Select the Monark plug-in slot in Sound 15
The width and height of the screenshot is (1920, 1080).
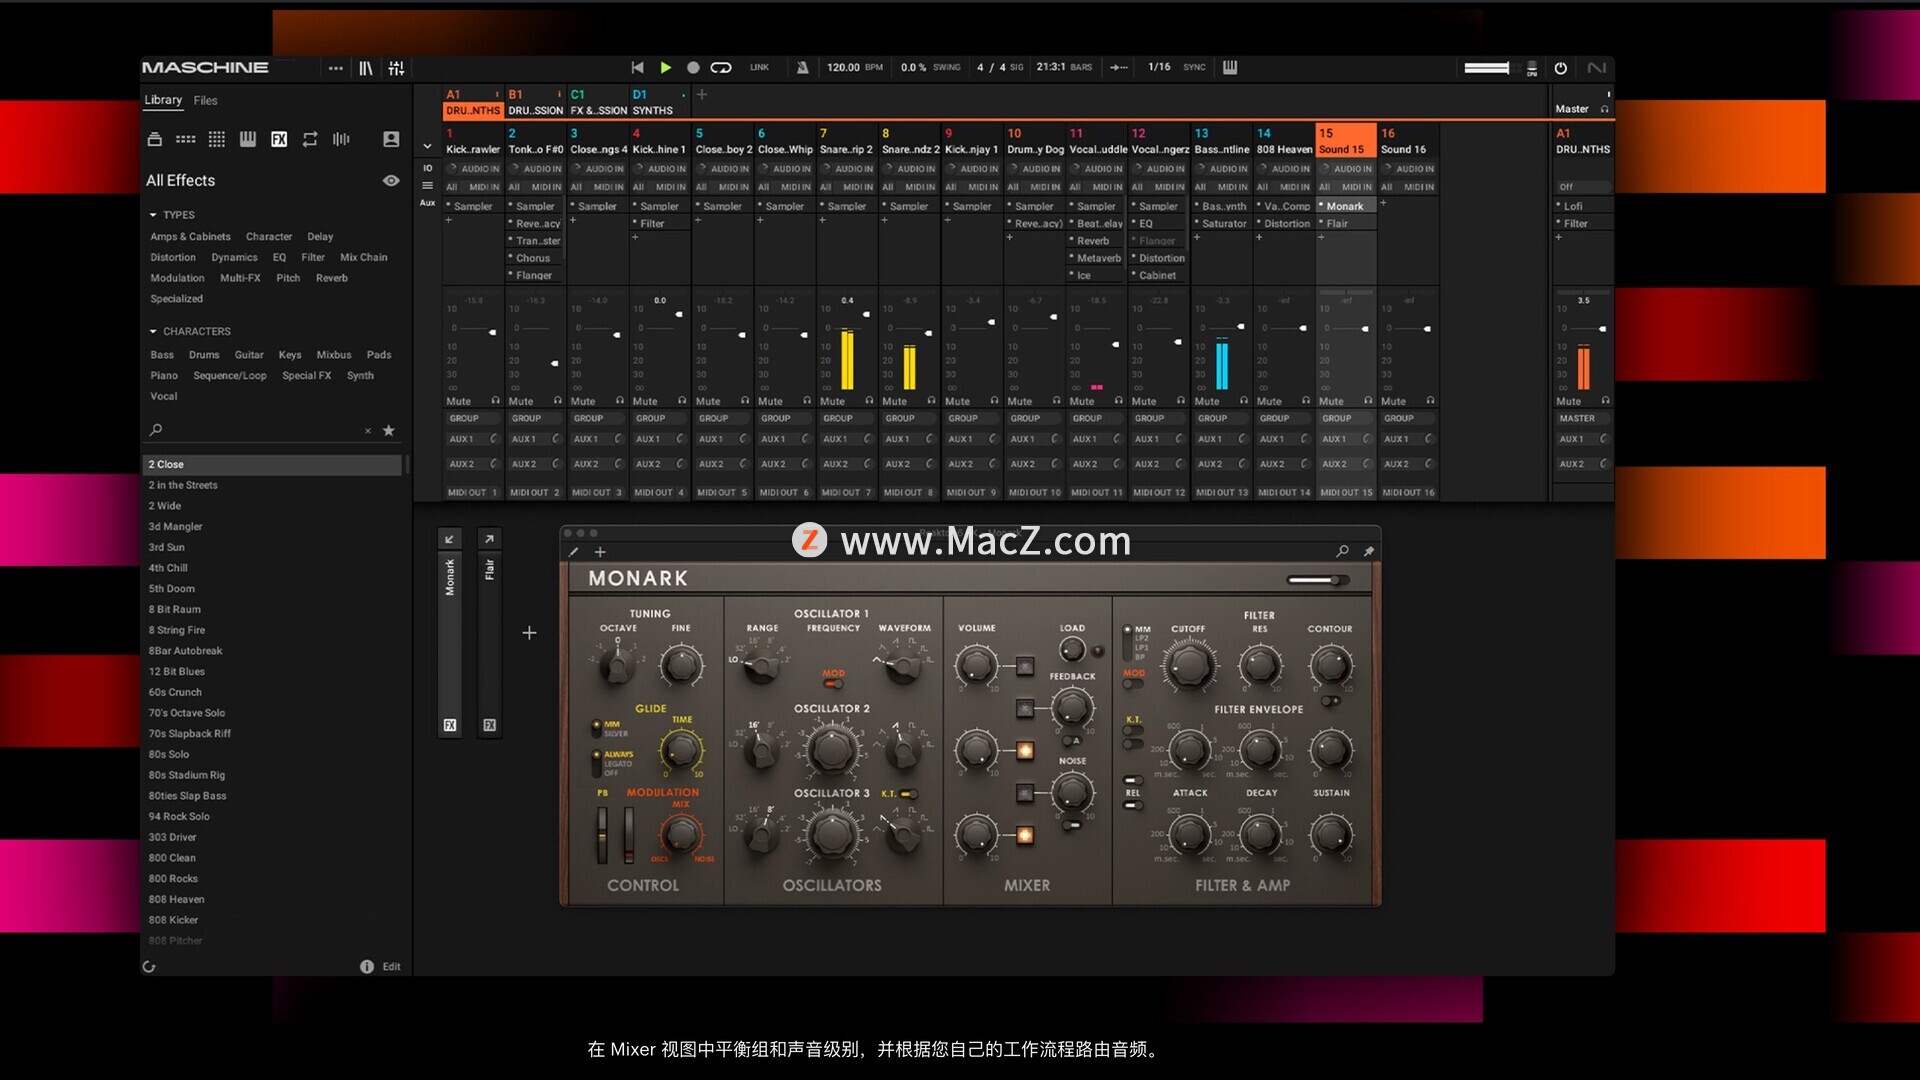coord(1346,206)
